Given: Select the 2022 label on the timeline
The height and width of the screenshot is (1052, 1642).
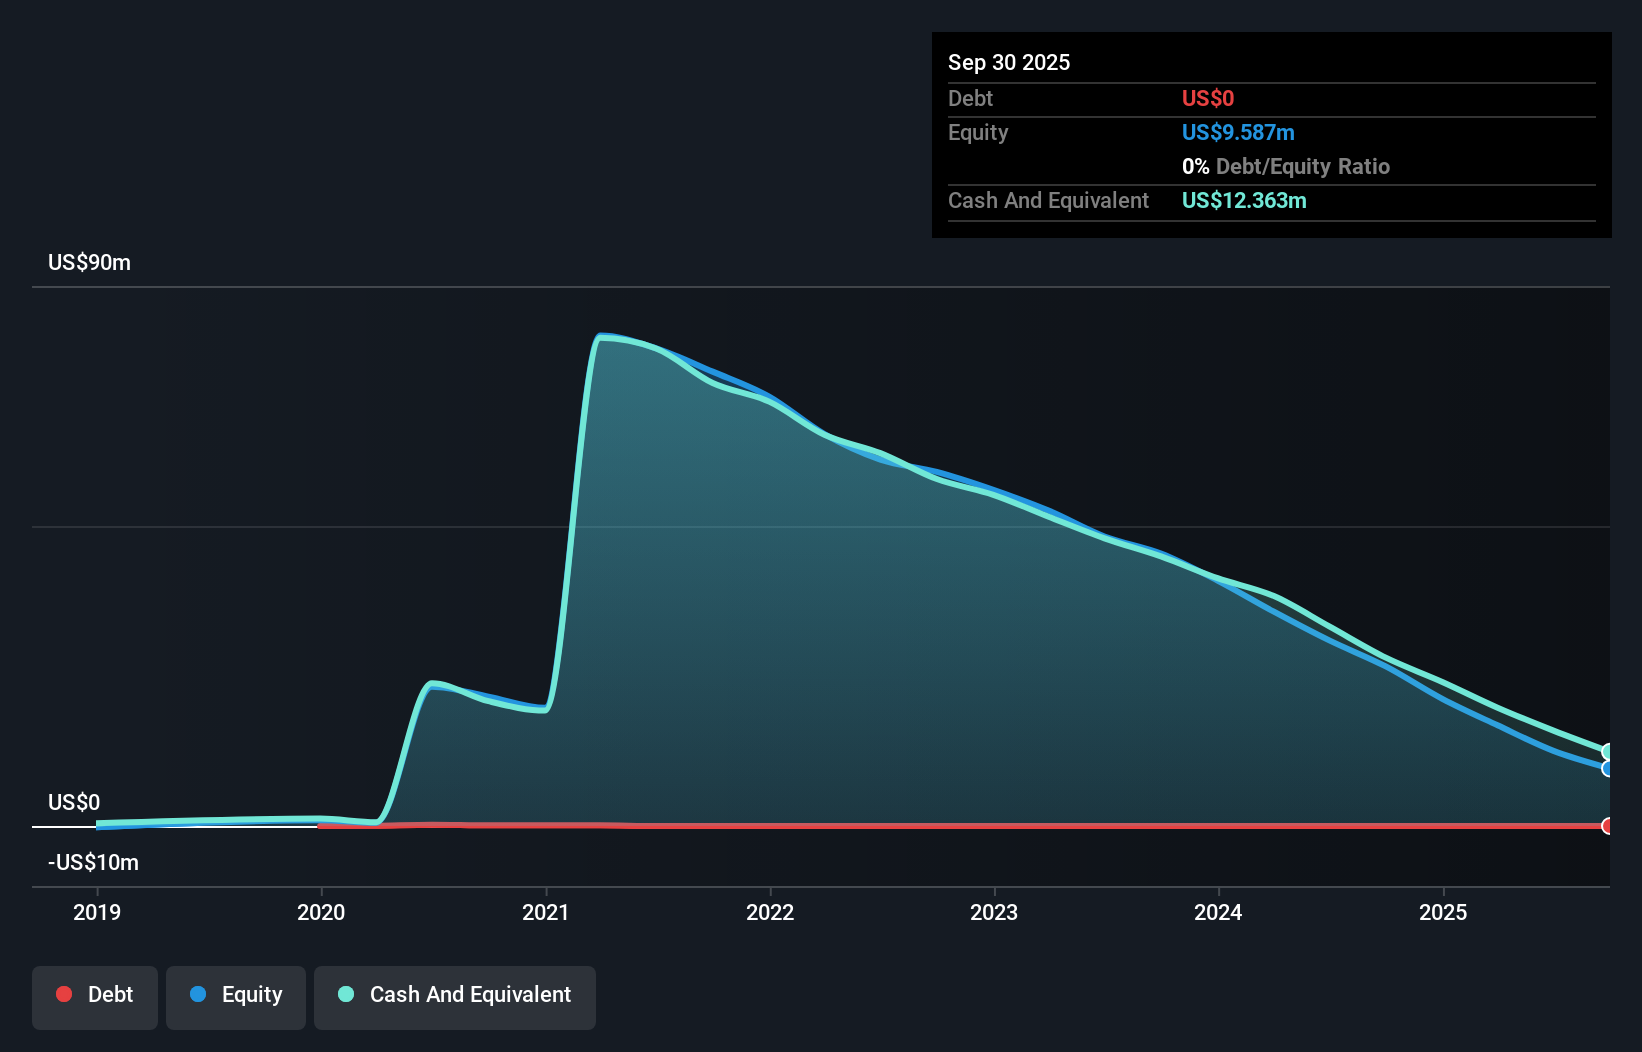Looking at the screenshot, I should click(770, 912).
